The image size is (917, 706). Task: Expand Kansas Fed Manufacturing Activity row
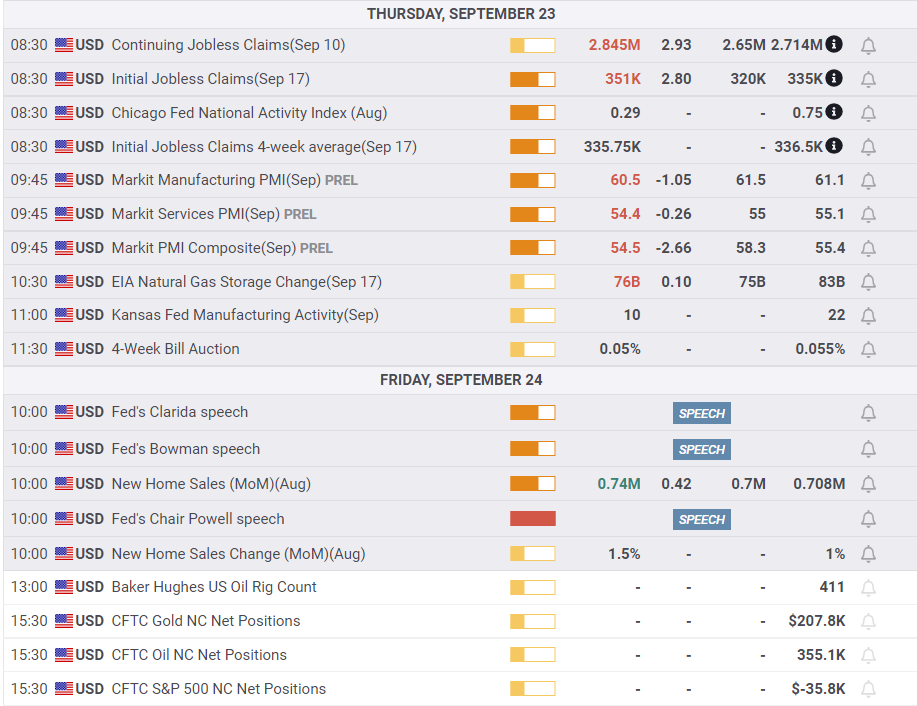coord(460,315)
